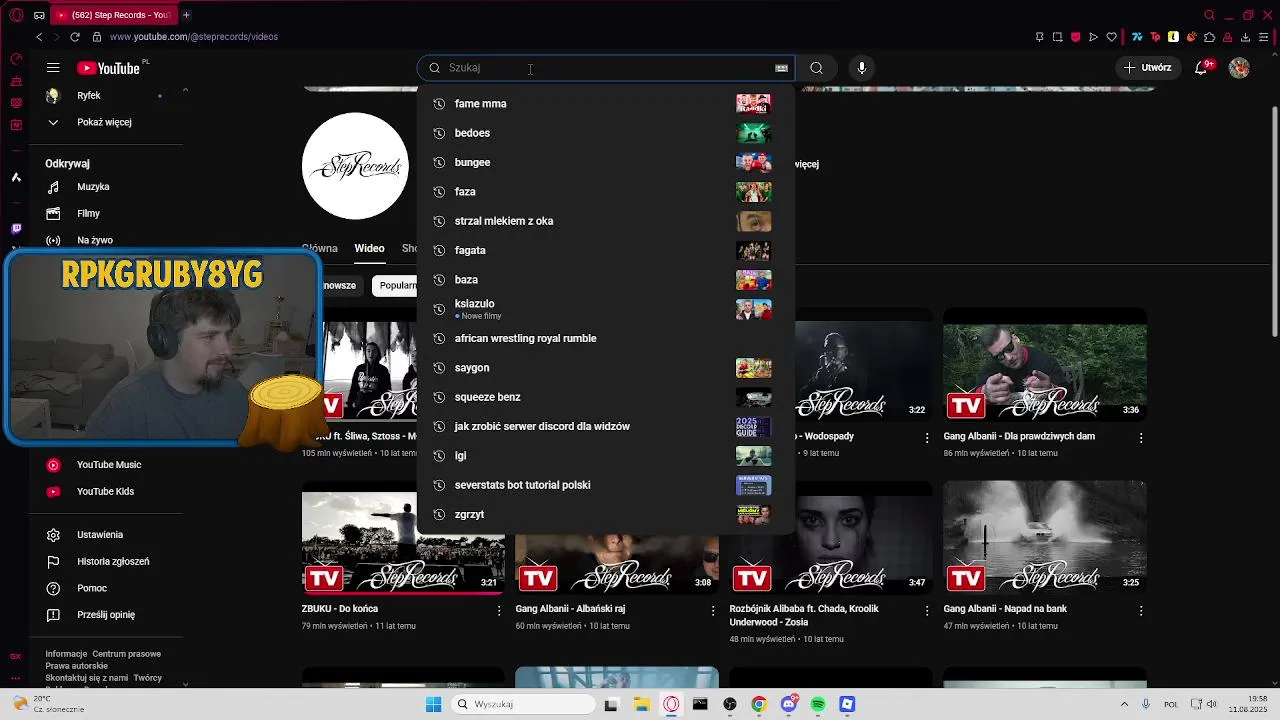Open YouTube notifications bell
This screenshot has width=1280, height=720.
coord(1202,68)
